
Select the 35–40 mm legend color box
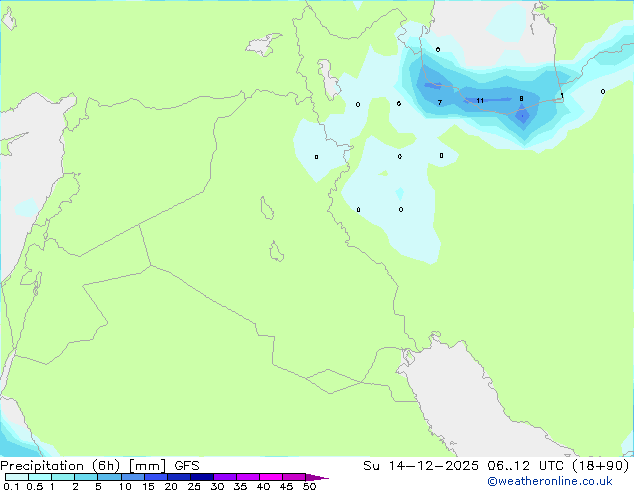[248, 477]
